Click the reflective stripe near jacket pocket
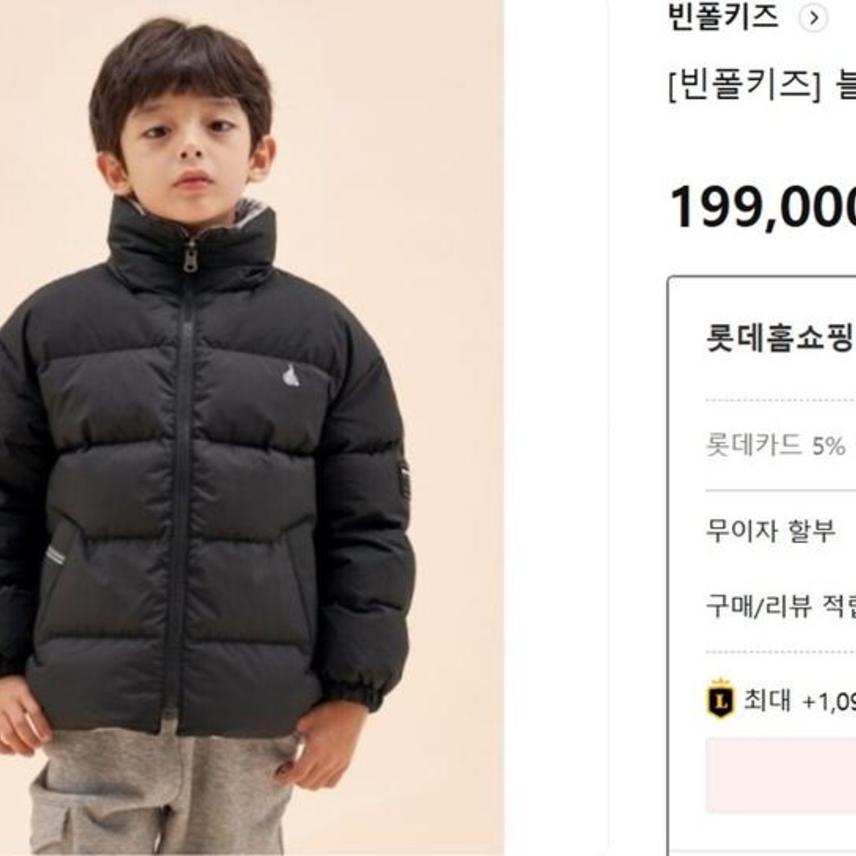The image size is (856, 856). click(x=56, y=555)
